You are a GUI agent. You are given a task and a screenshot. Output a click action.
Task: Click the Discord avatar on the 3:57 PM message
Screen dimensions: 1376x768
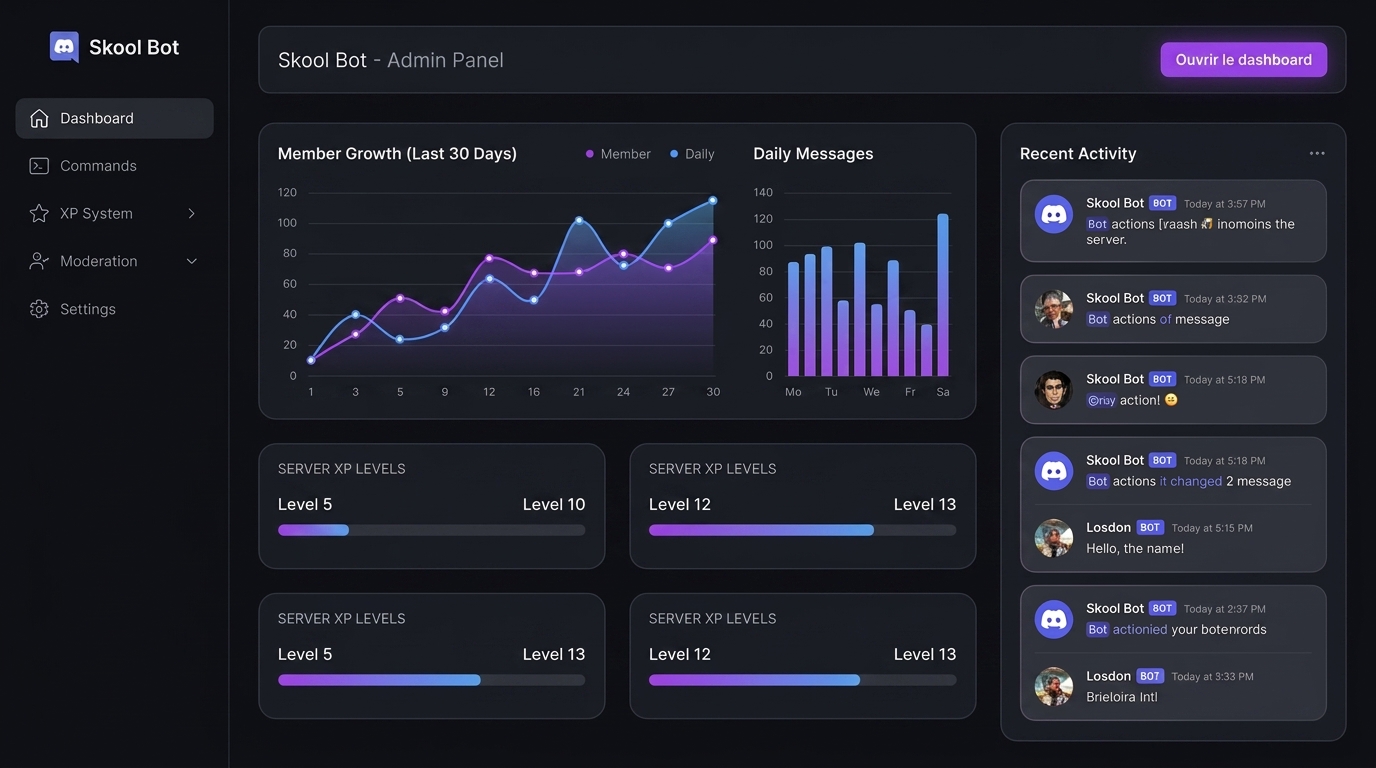pos(1054,214)
